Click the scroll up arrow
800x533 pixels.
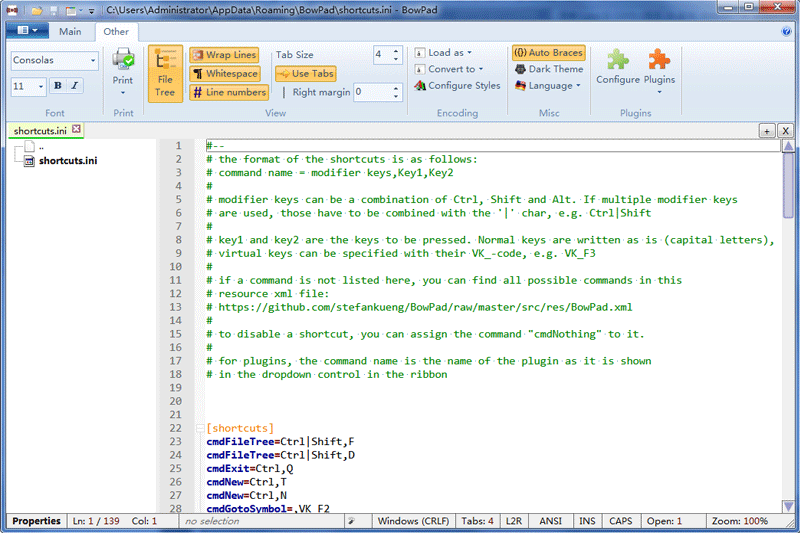(x=788, y=146)
